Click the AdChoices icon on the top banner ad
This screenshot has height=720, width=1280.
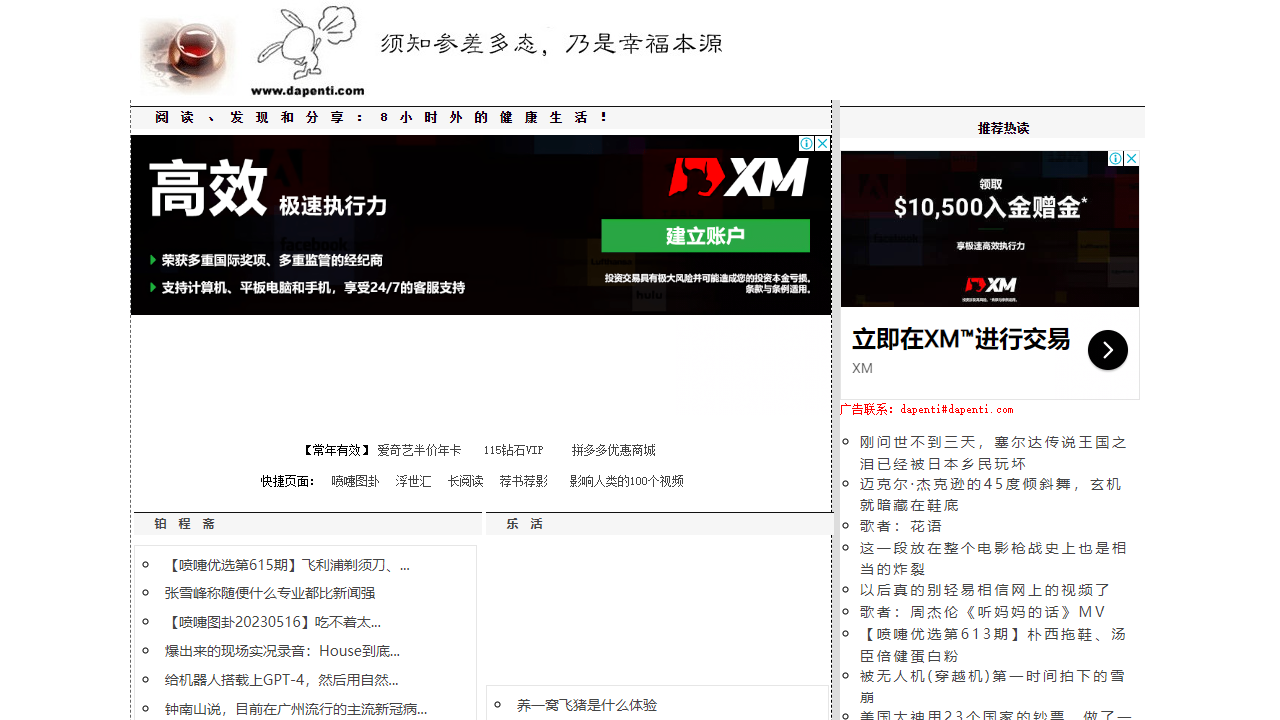[808, 143]
